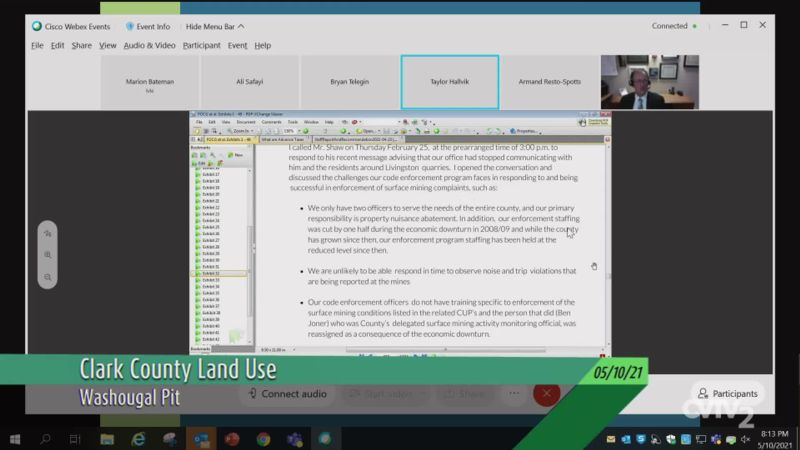
Task: Switch to Webex app in the taskbar
Action: 326,439
